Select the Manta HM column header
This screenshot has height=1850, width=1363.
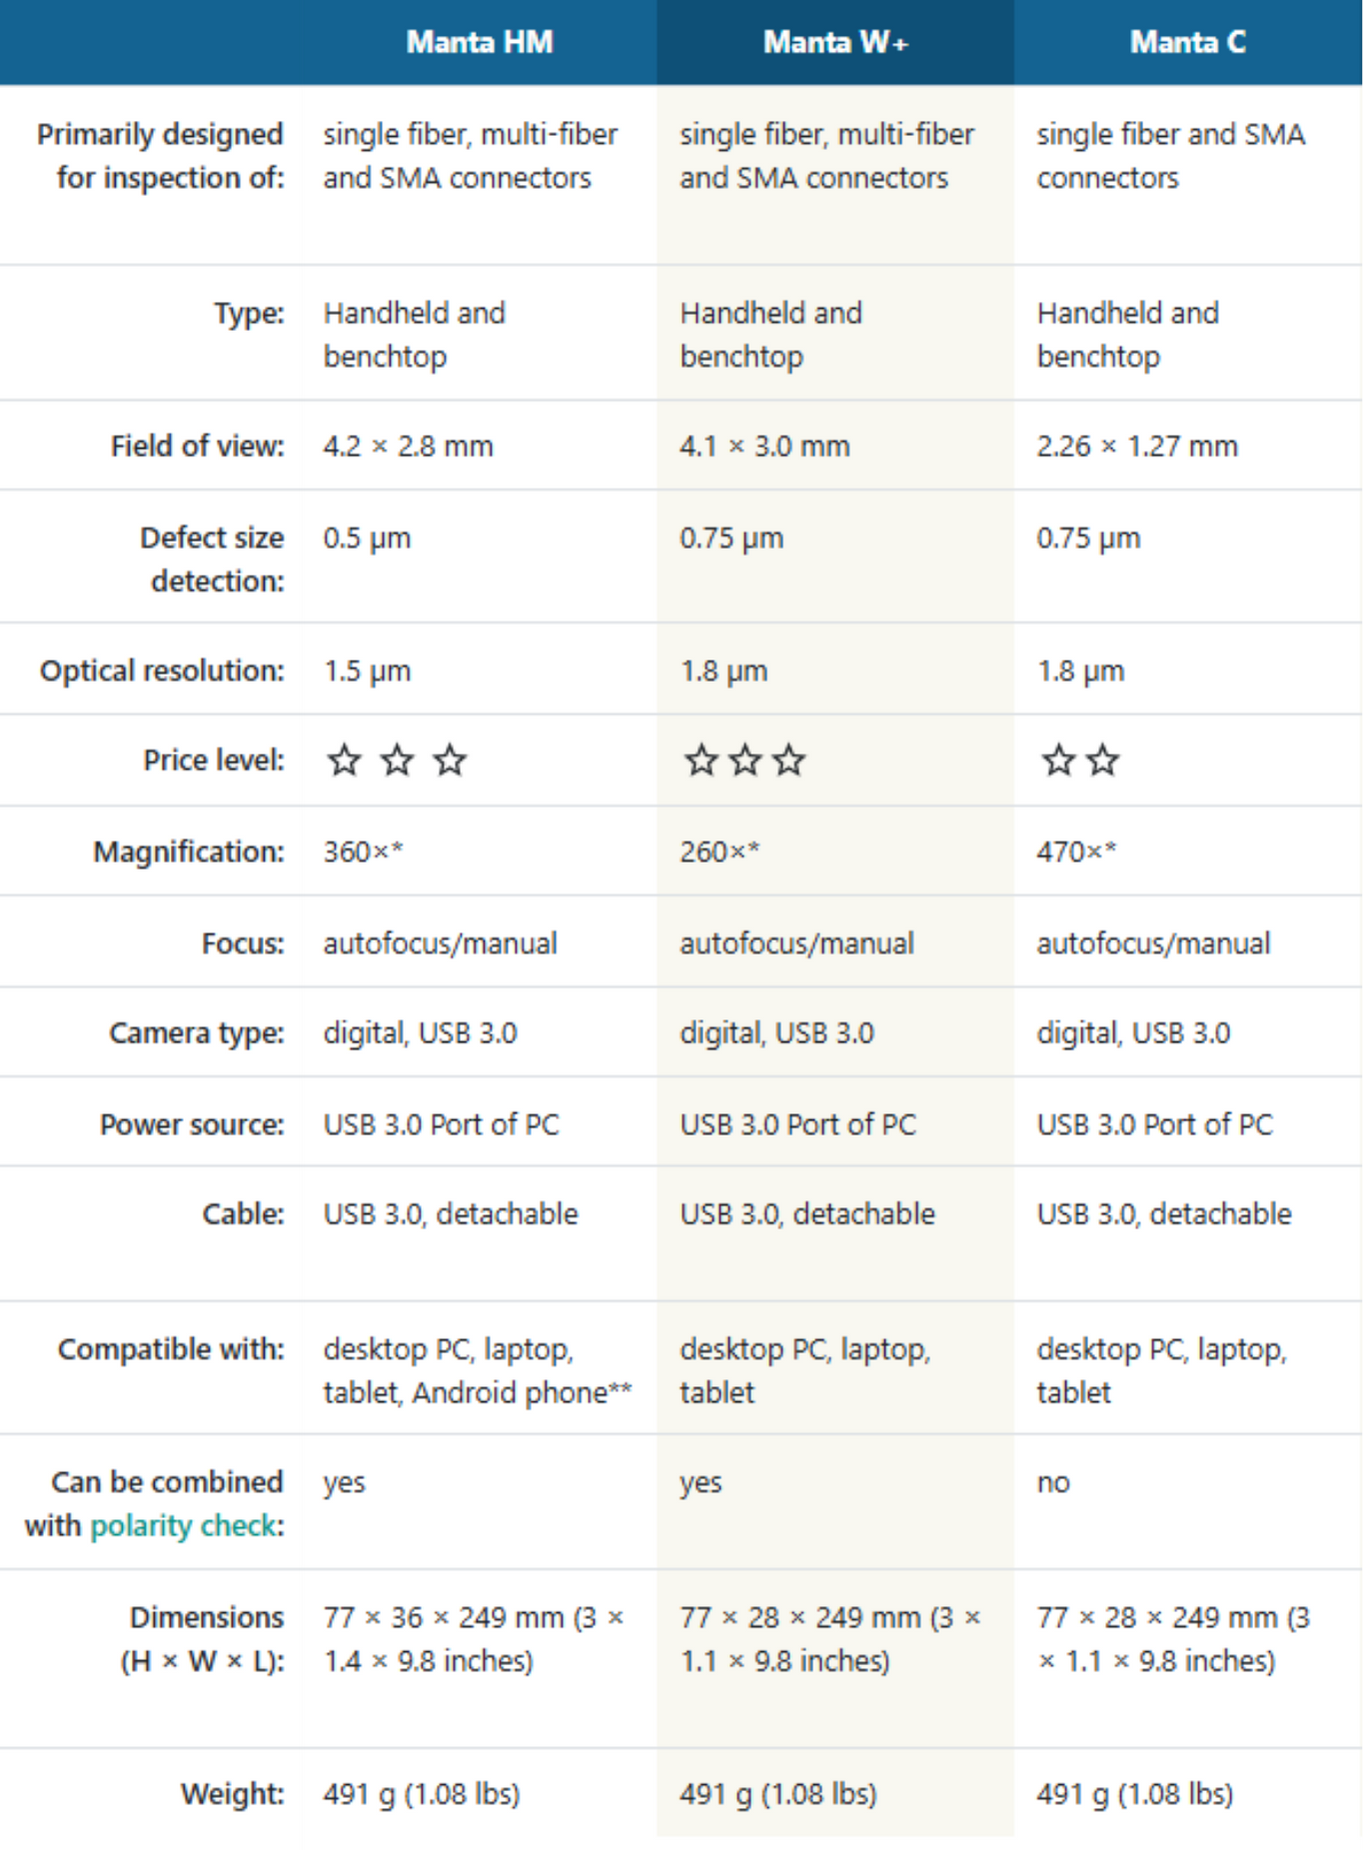(x=479, y=42)
